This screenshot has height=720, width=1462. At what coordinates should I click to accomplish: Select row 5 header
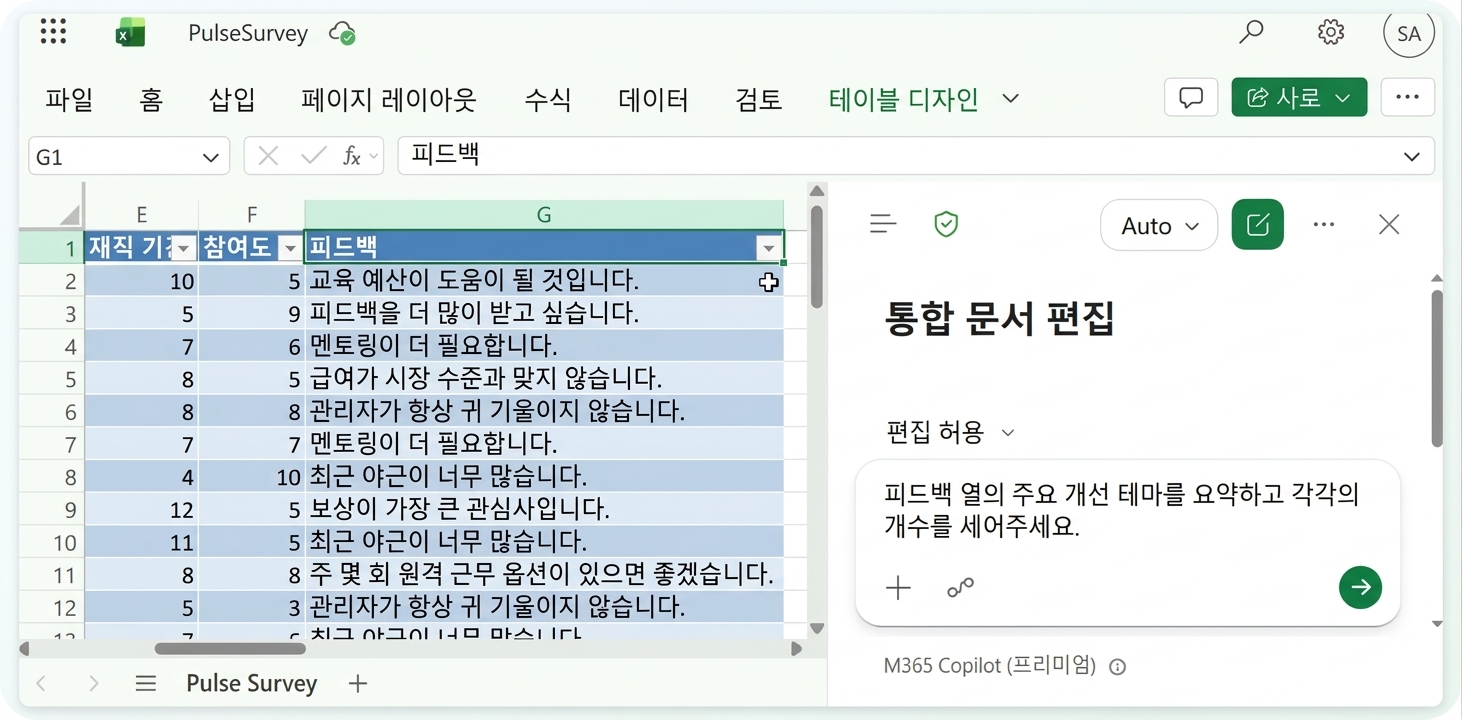point(51,379)
